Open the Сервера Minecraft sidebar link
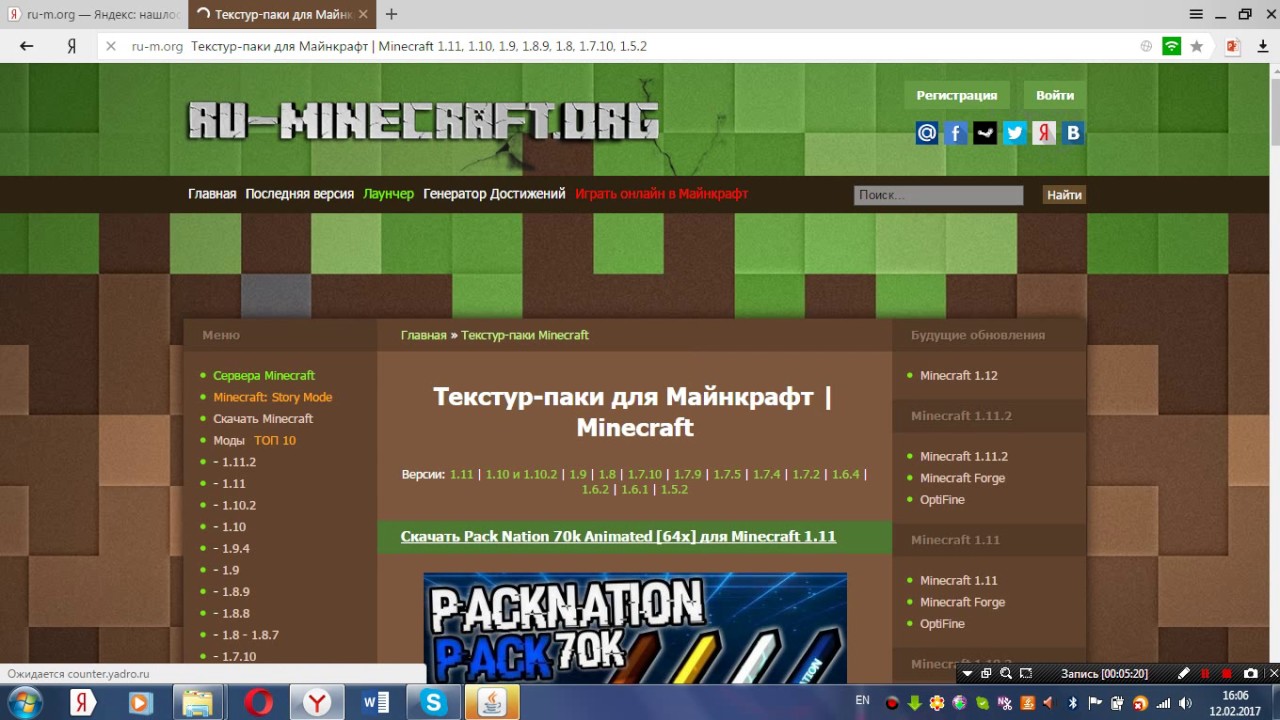The image size is (1280, 720). [264, 376]
